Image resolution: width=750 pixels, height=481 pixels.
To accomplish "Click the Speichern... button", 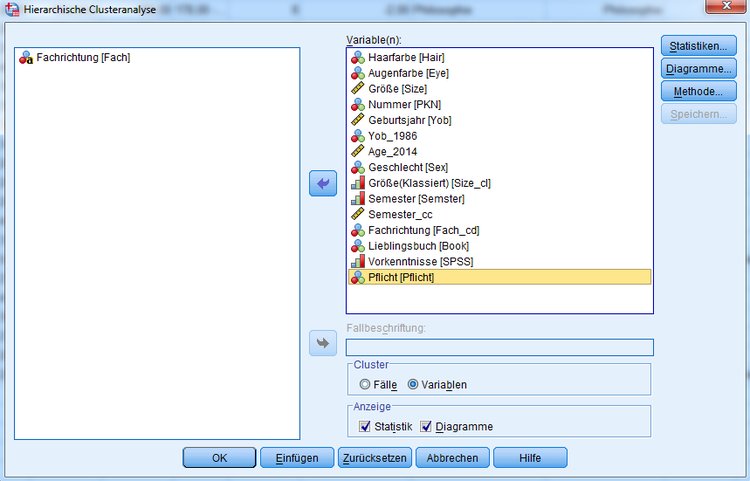I will click(x=698, y=114).
